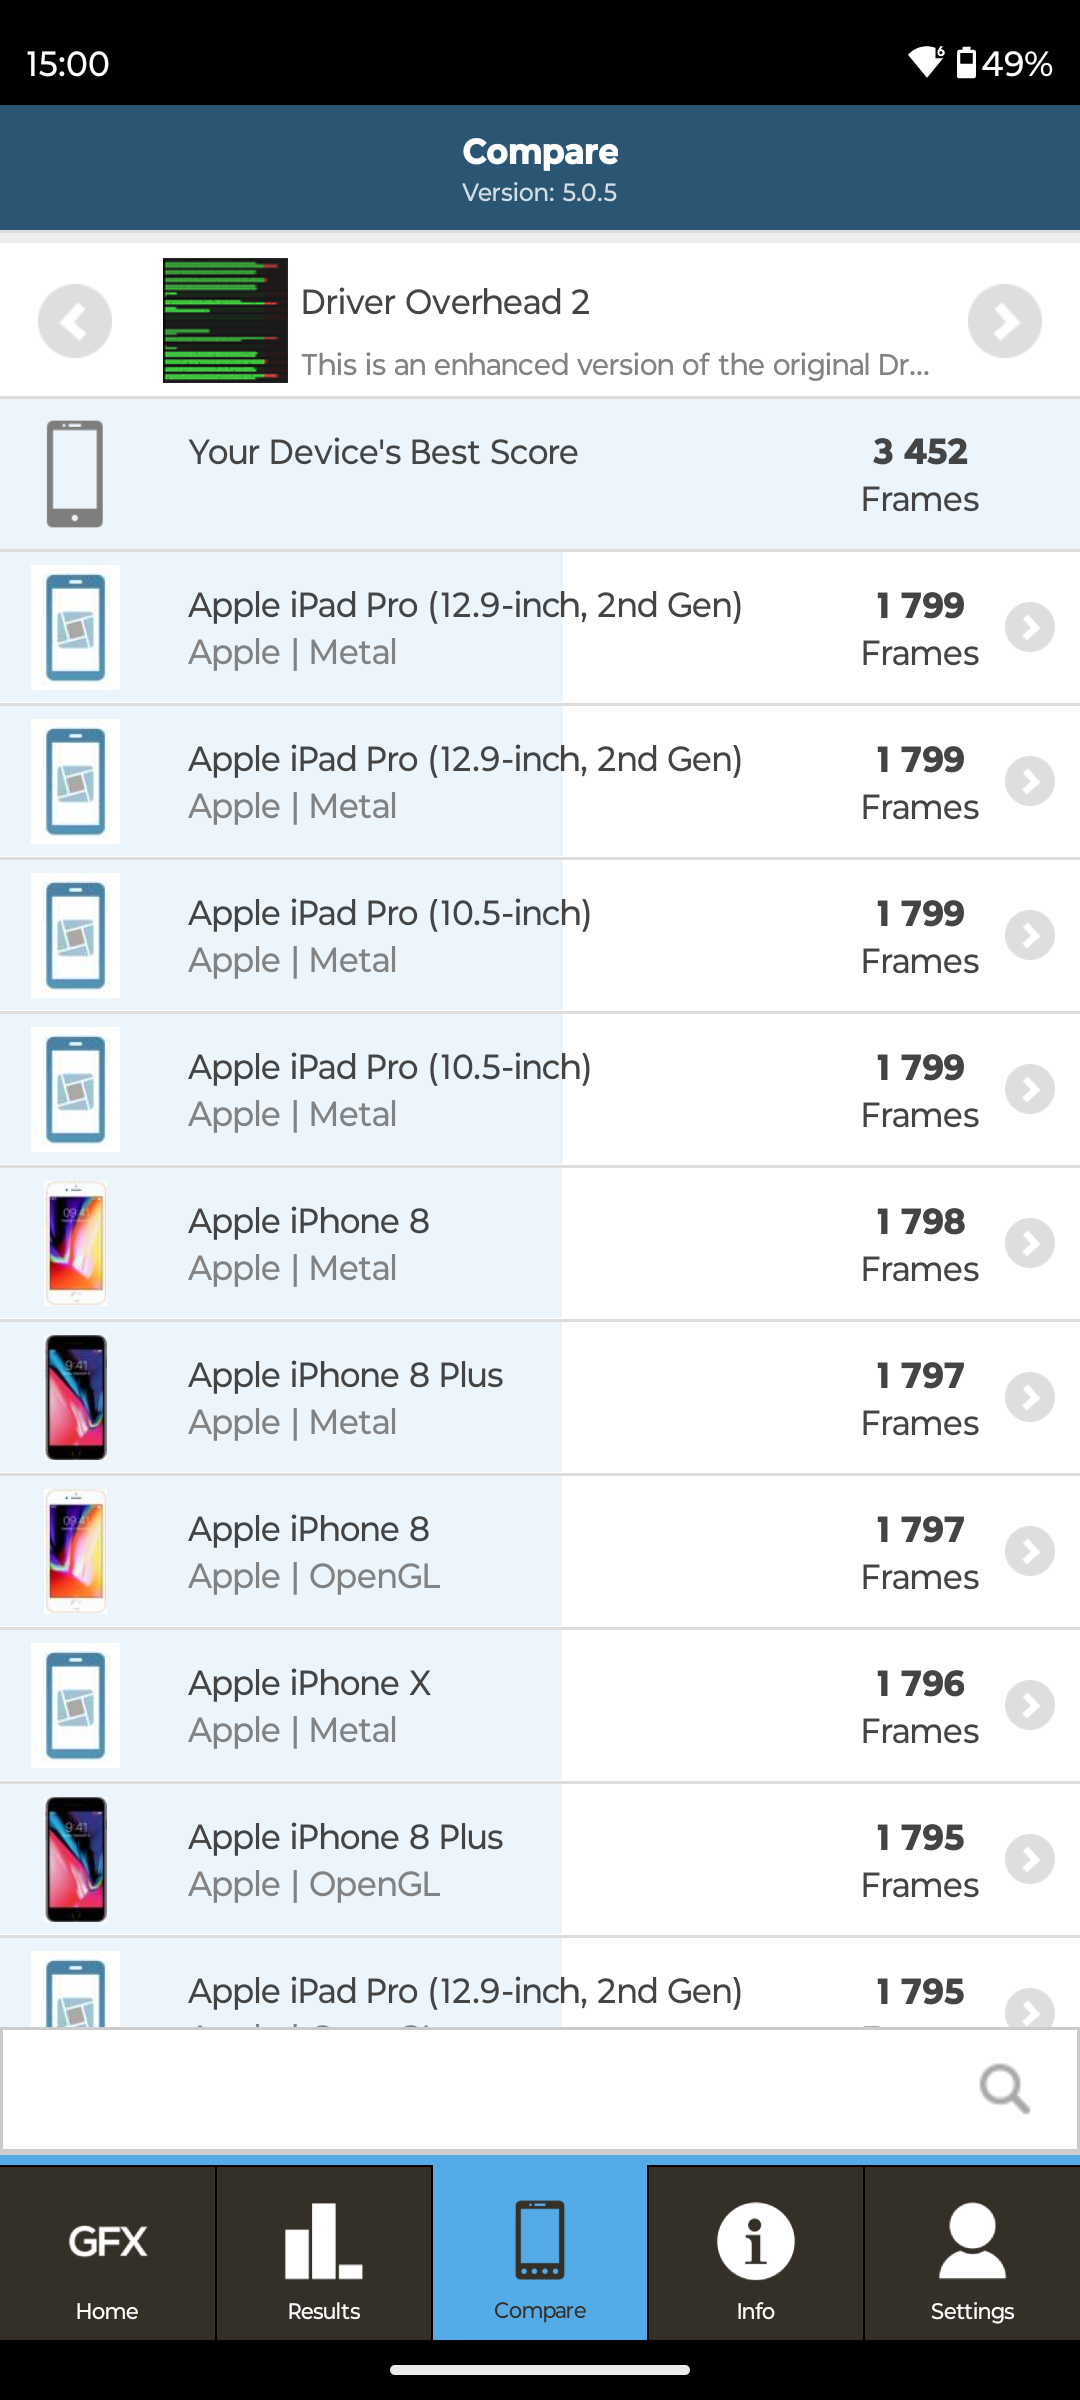This screenshot has height=2400, width=1080.
Task: Tap the search magnifier icon
Action: [1004, 2088]
